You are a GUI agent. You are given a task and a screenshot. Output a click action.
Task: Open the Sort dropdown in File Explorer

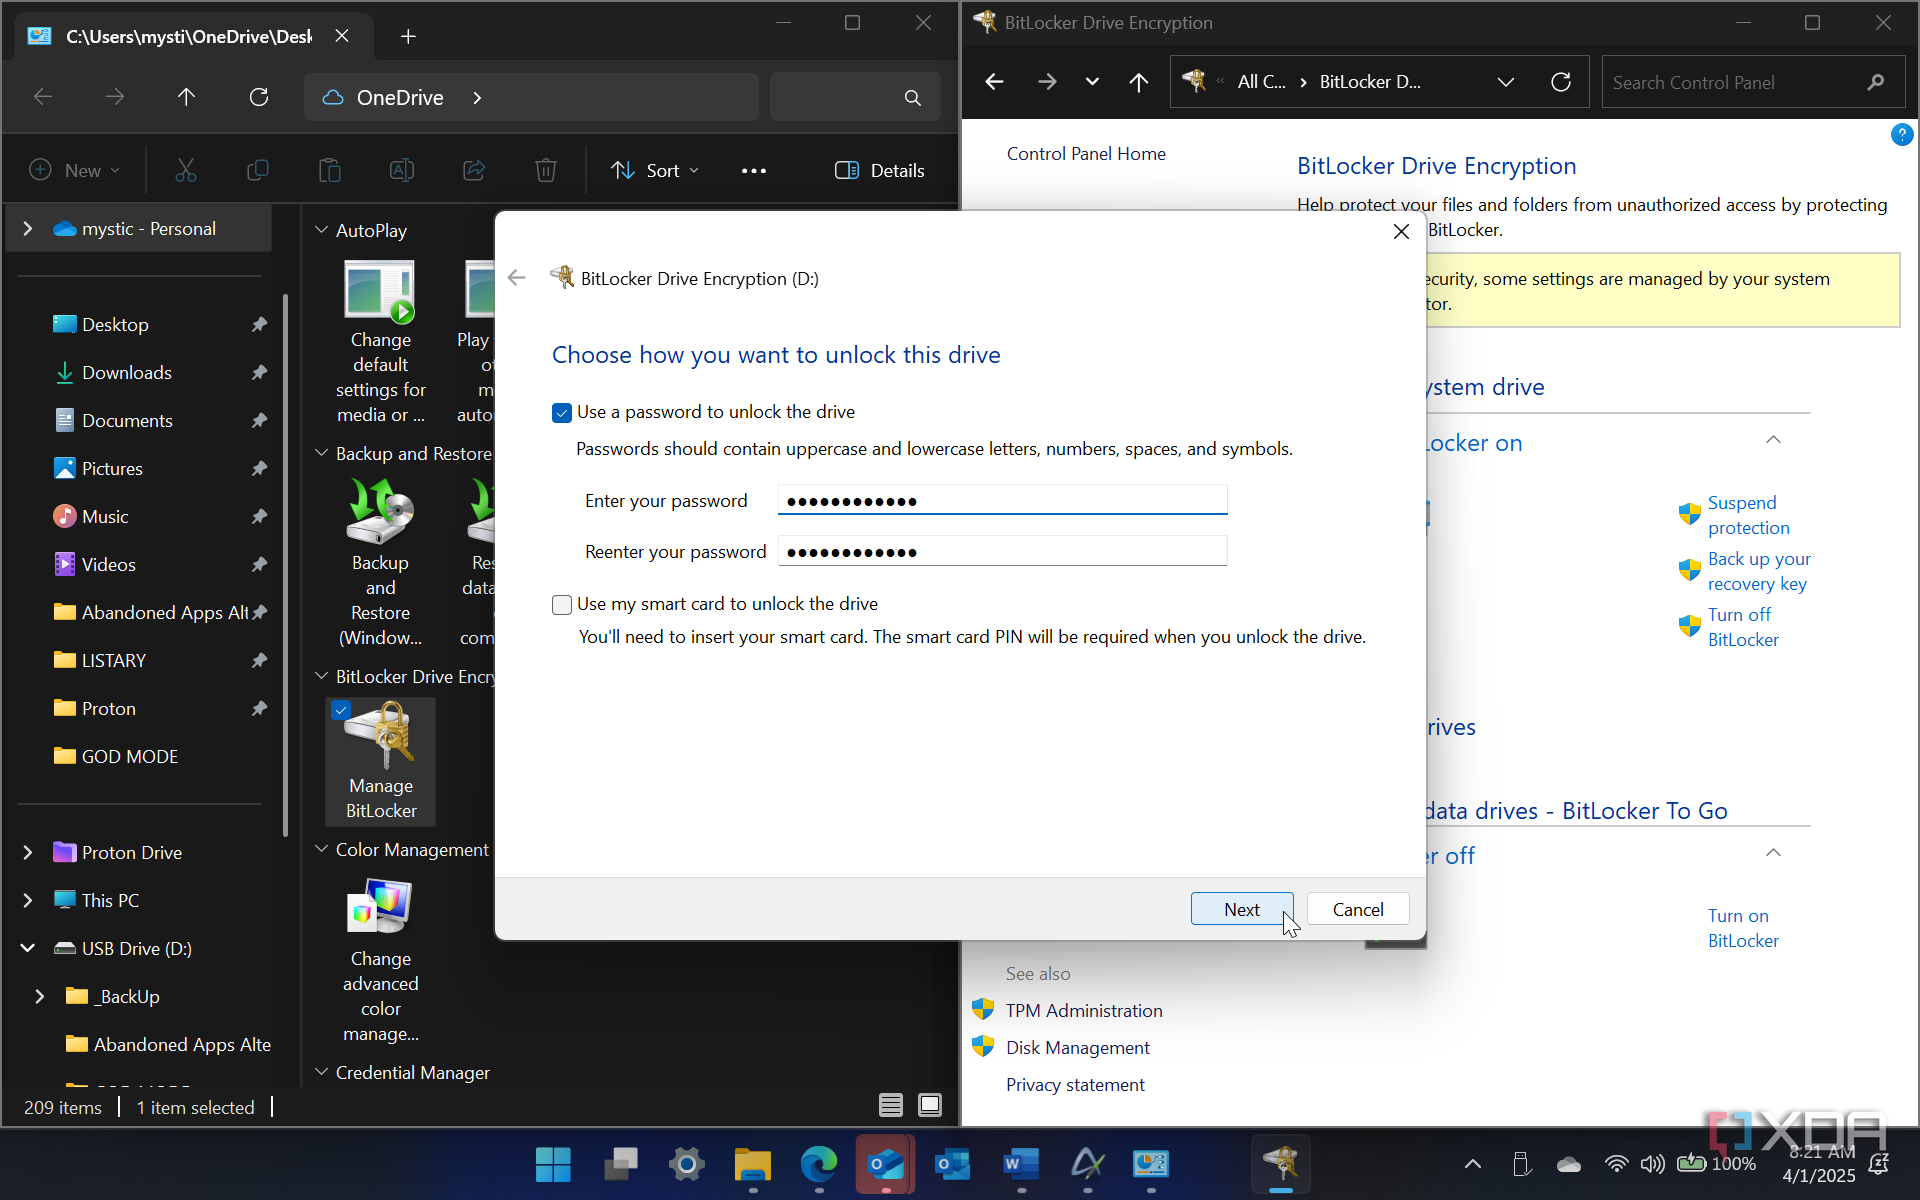pyautogui.click(x=655, y=171)
